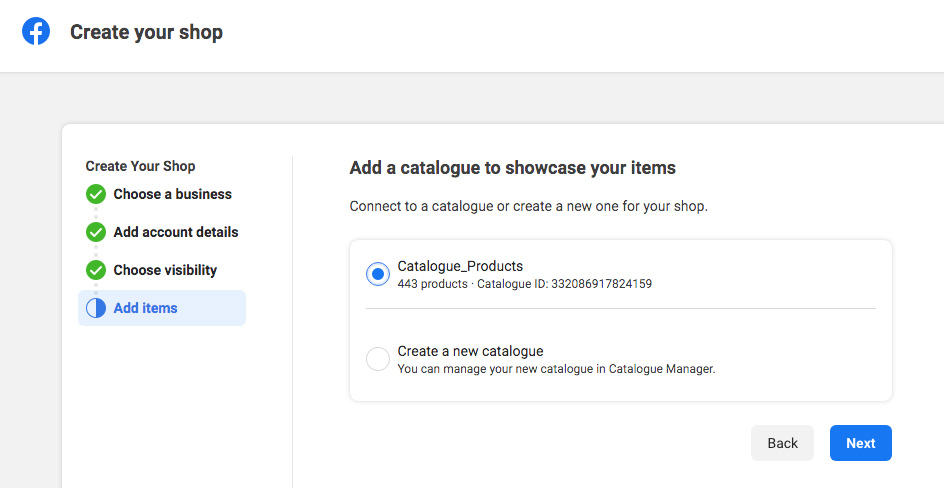Select the Create a new catalogue radio
944x488 pixels.
click(x=378, y=359)
